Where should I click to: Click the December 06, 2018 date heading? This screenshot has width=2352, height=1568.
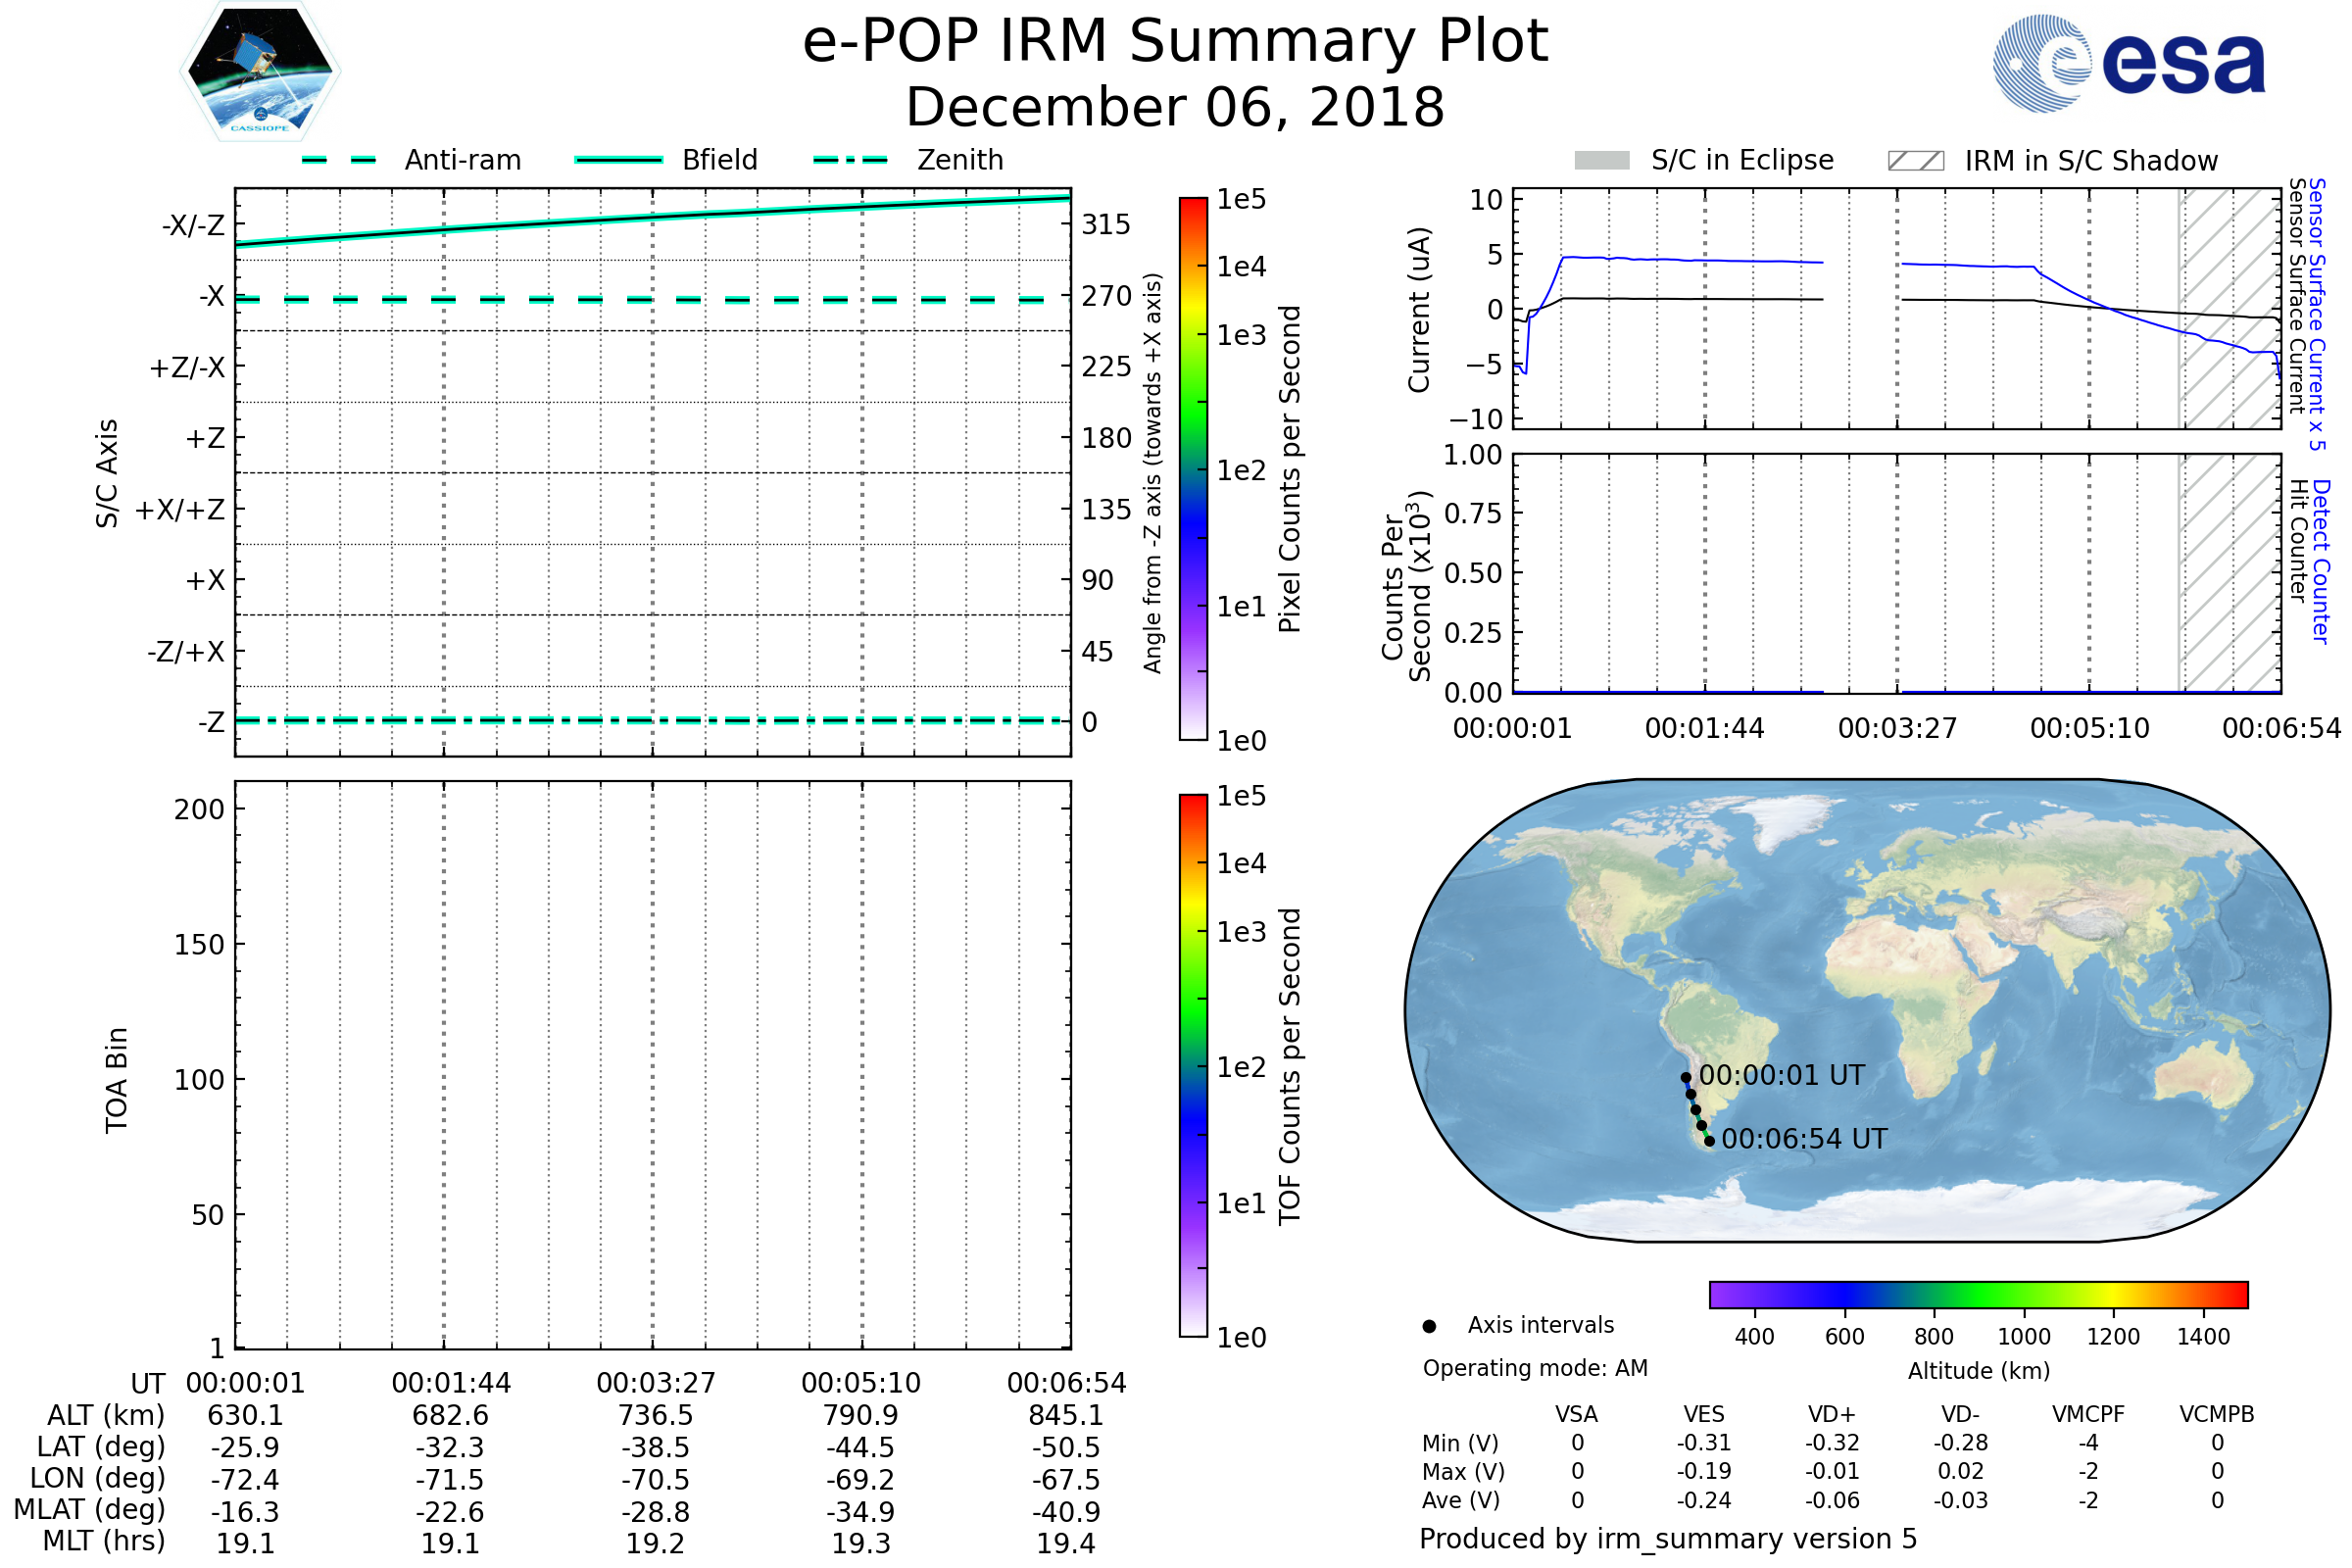(x=1175, y=108)
